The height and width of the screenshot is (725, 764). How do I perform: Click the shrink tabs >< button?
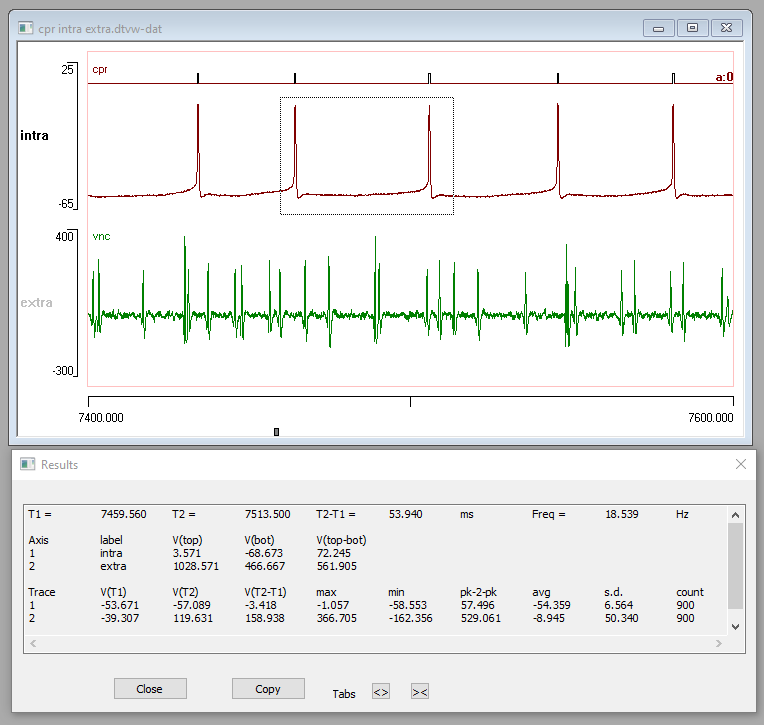coord(420,691)
